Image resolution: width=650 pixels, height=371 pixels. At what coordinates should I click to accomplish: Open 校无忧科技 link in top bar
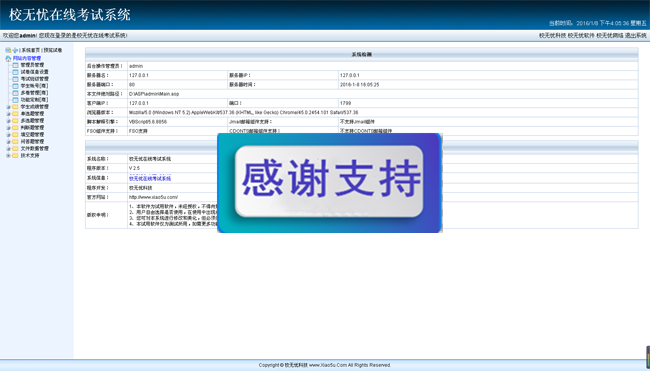[552, 36]
